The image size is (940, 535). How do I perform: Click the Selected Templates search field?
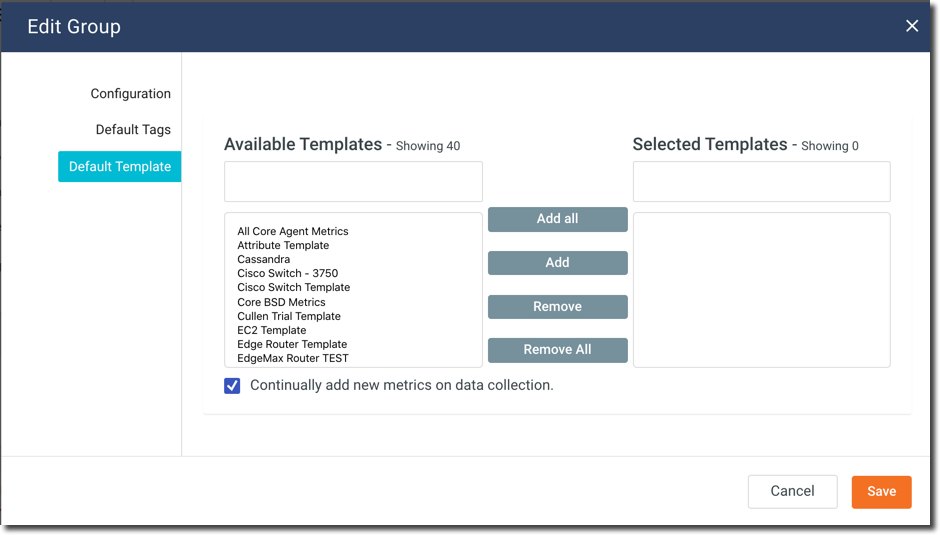pyautogui.click(x=761, y=182)
